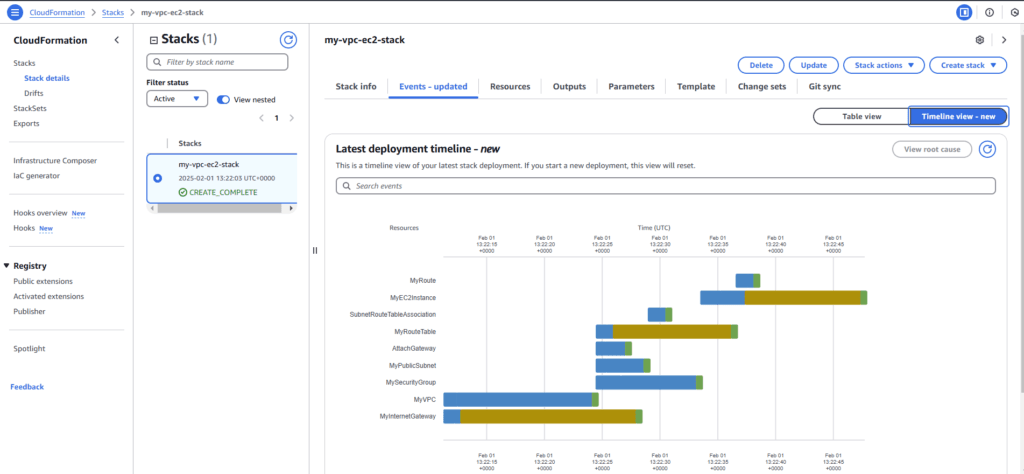
Task: Click the stacks list horizontal scrollbar
Action: tap(219, 208)
